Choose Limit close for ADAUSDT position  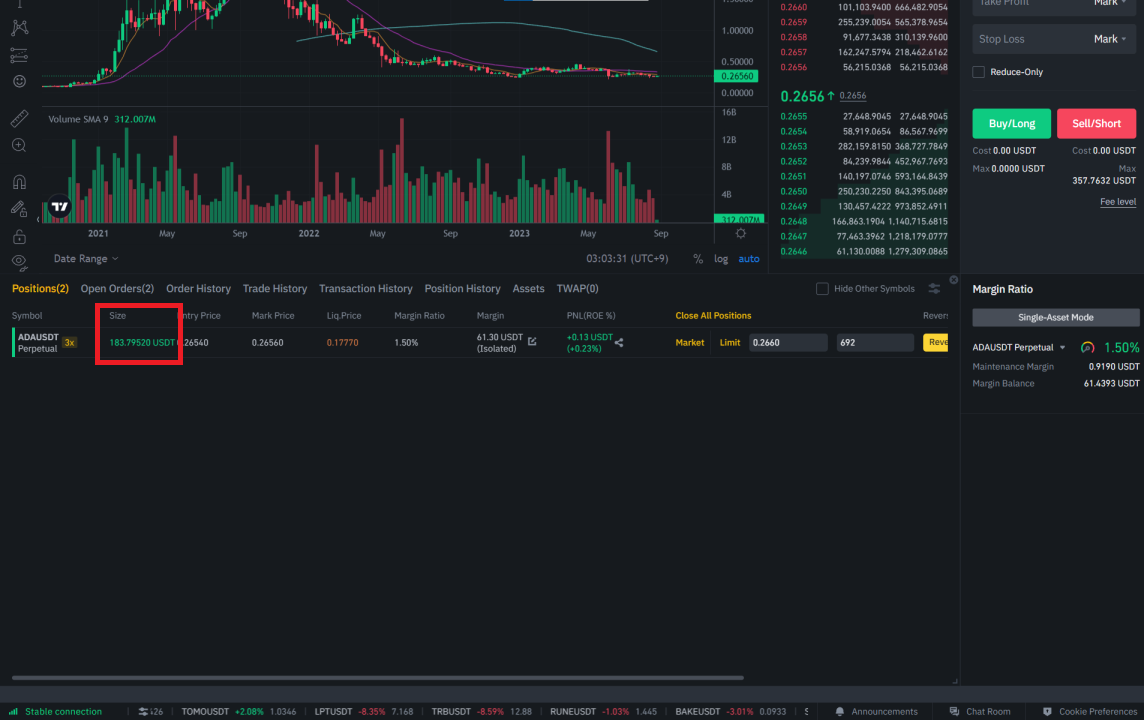(730, 343)
